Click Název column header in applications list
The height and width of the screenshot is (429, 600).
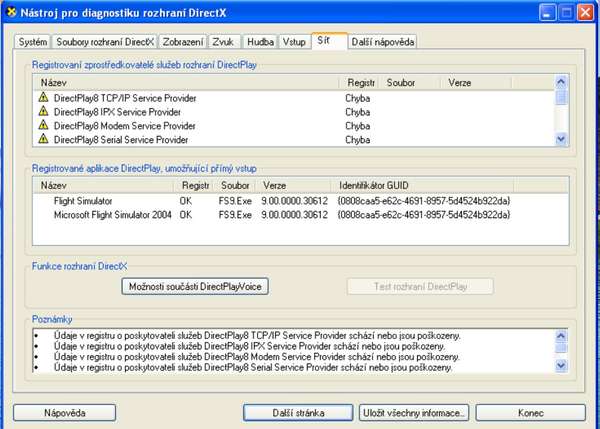103,186
